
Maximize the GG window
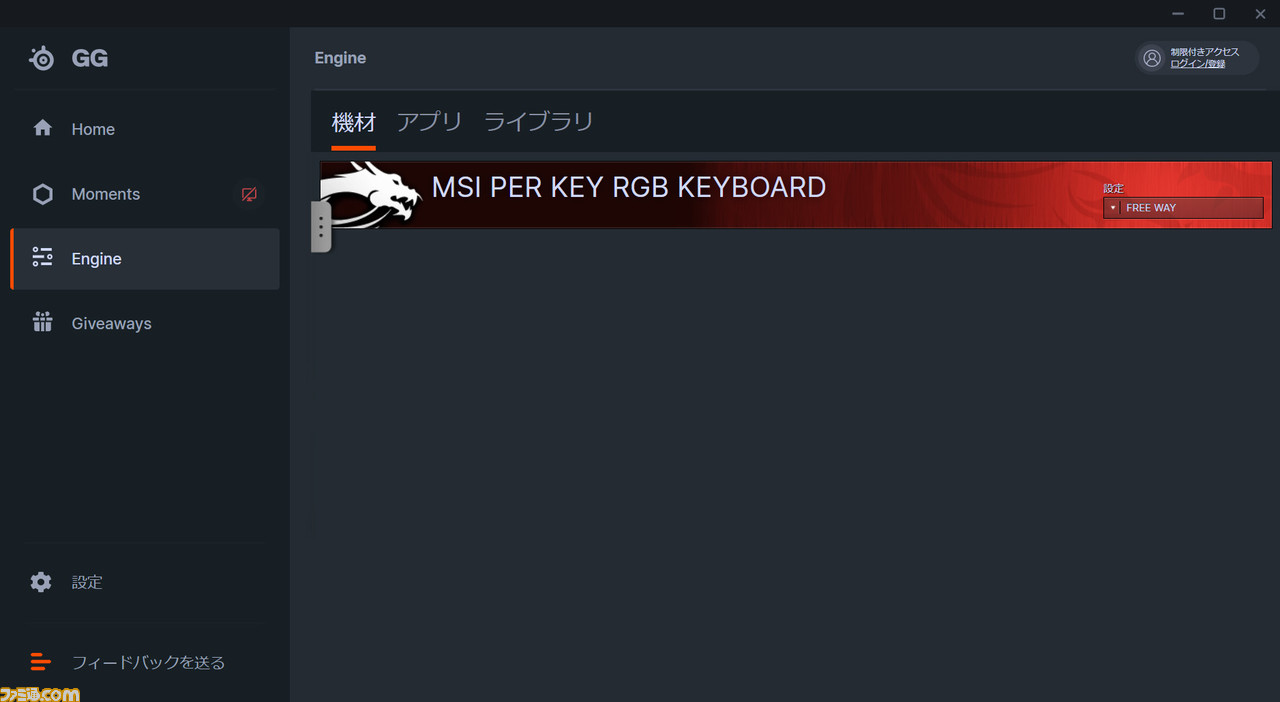click(1219, 13)
